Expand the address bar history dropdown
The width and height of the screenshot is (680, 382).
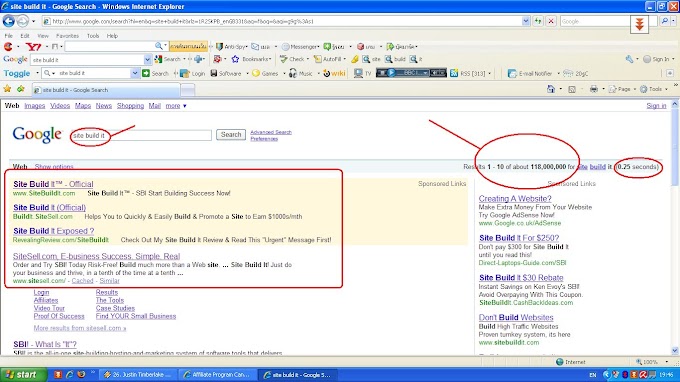coord(526,21)
